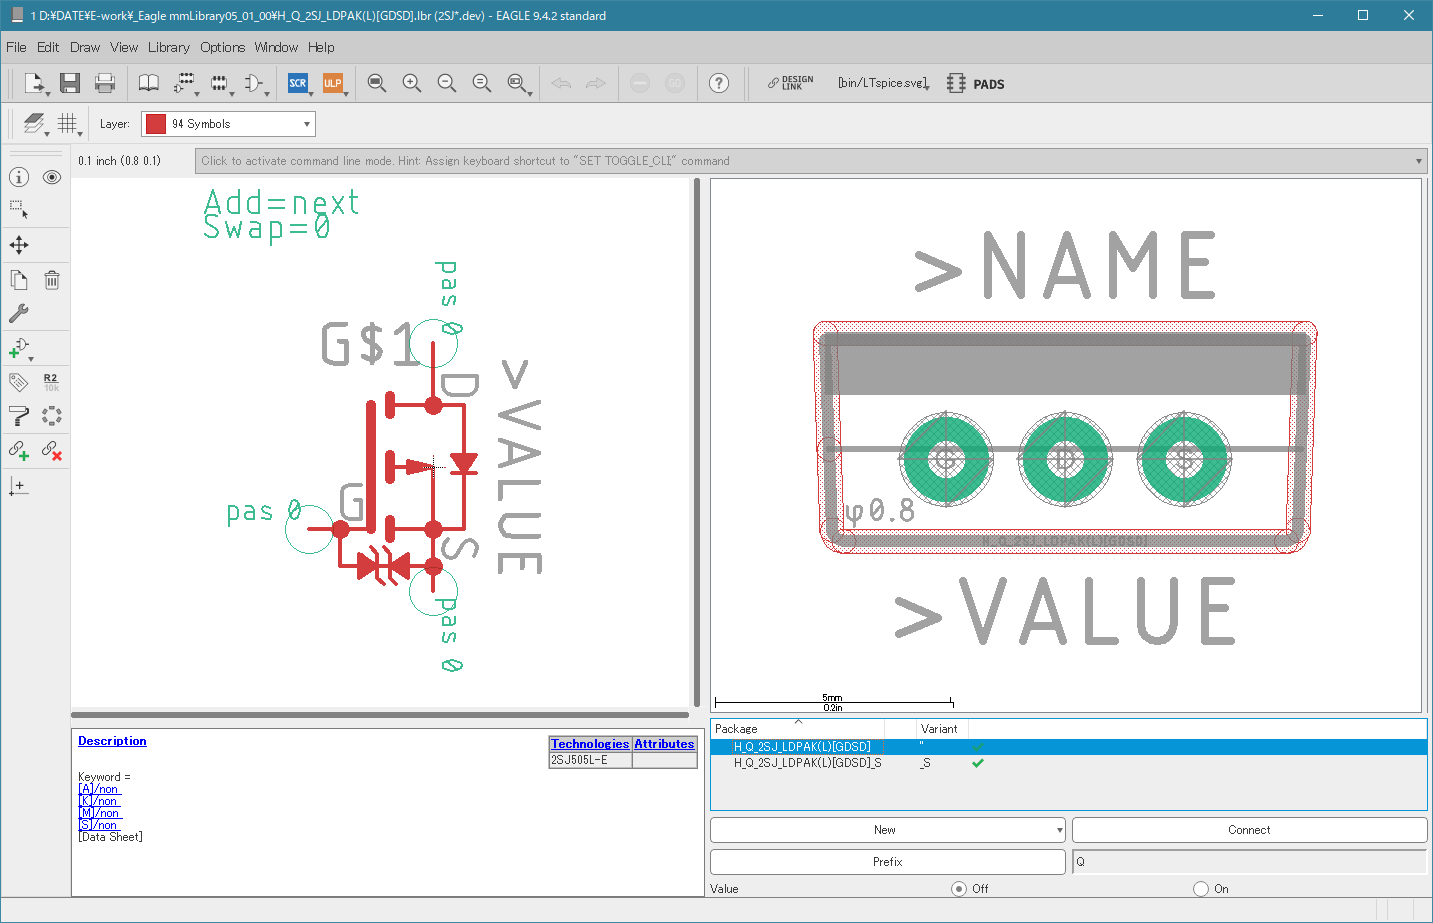Screen dimensions: 1433x923
Task: Expand the New button dropdown arrow
Action: tap(1059, 830)
